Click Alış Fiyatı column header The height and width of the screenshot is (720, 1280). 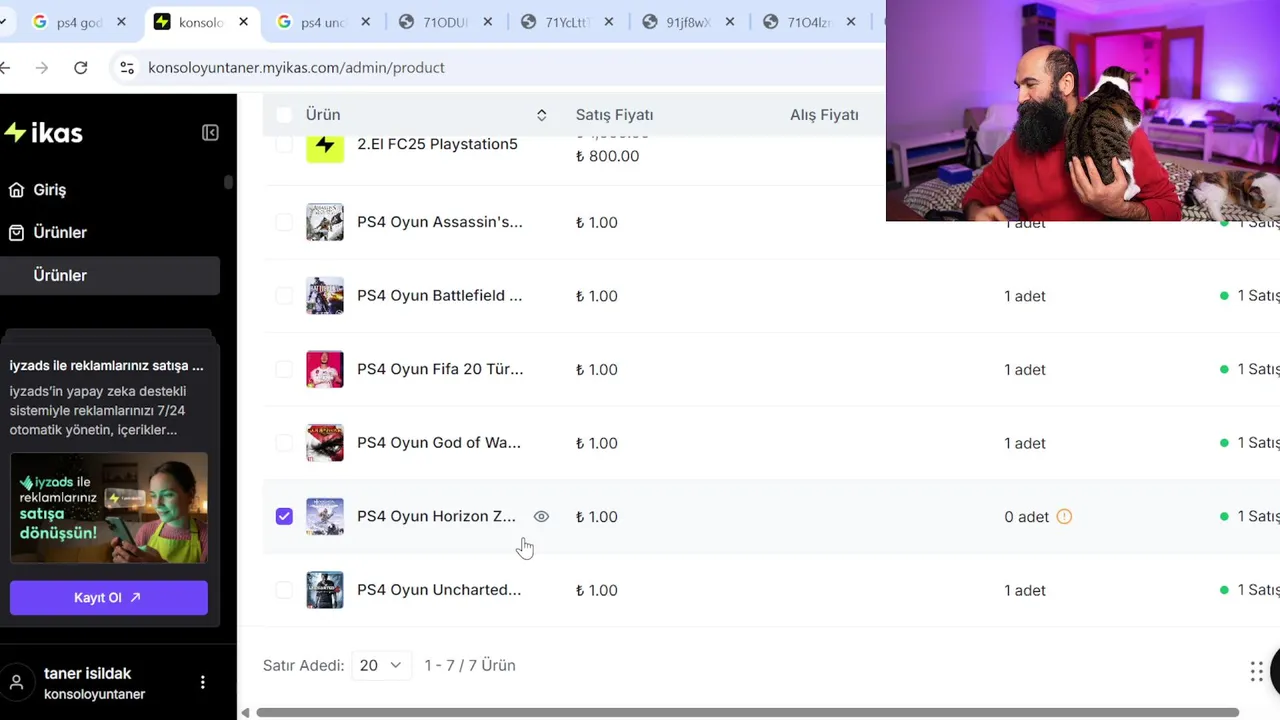click(x=824, y=115)
